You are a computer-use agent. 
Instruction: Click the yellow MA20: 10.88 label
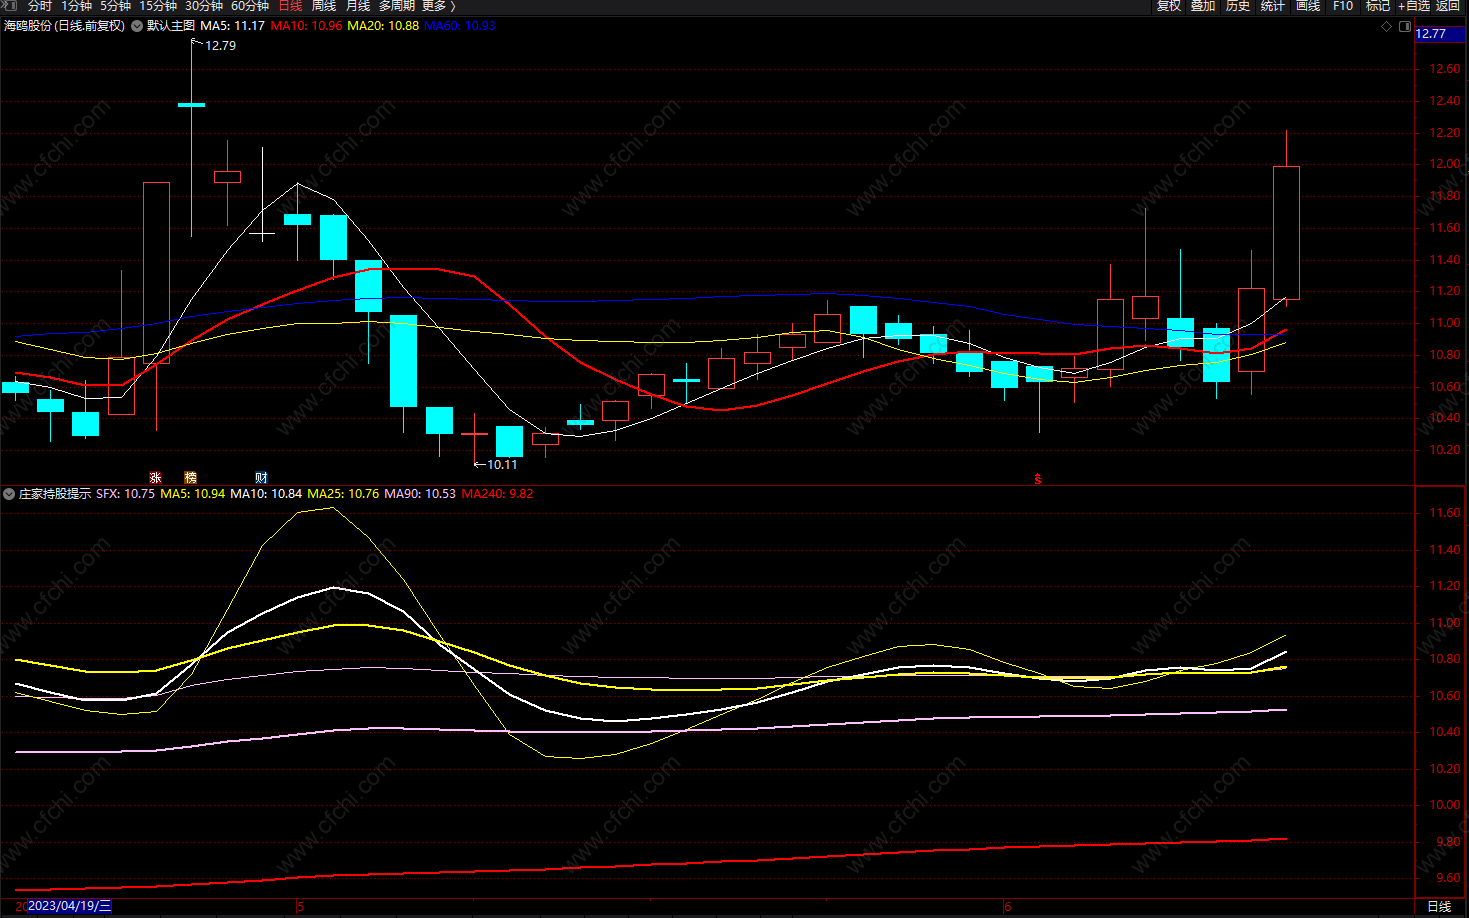coord(383,26)
